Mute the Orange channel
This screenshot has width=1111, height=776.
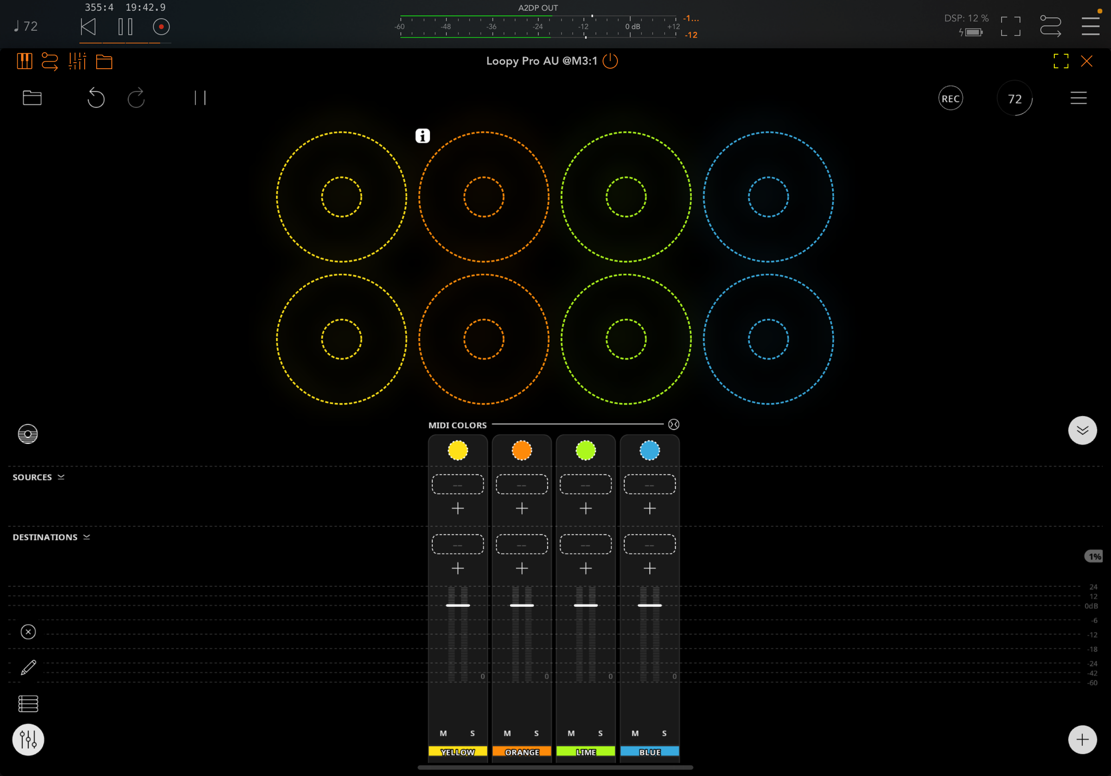coord(507,733)
